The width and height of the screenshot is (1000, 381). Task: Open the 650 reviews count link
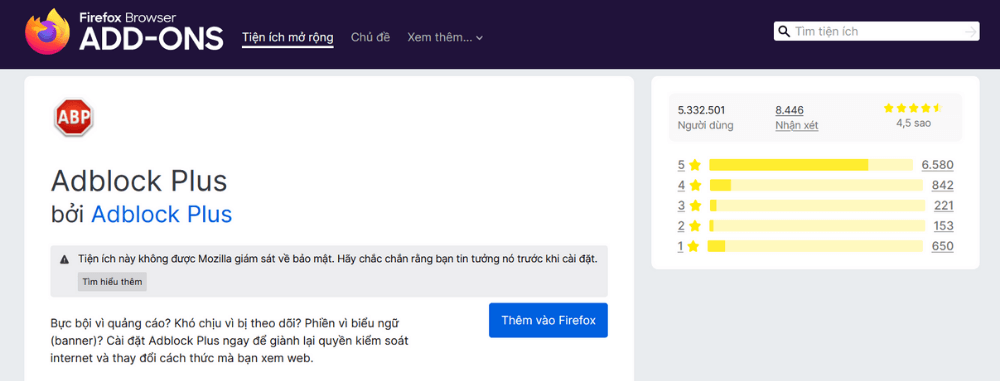click(943, 246)
